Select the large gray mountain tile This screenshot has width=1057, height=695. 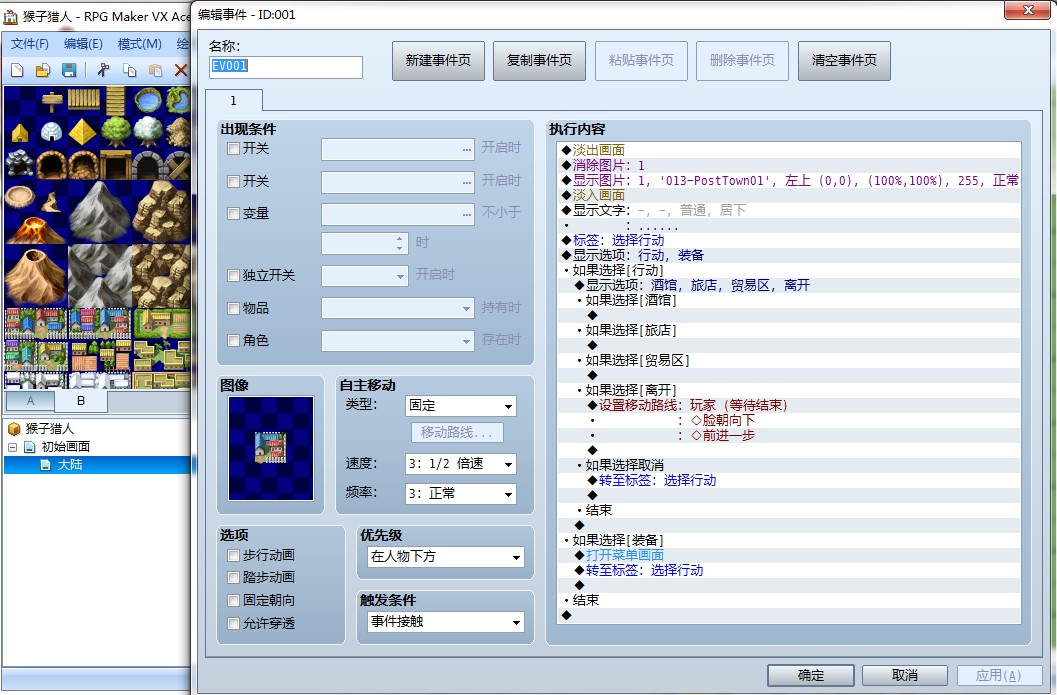coord(99,212)
